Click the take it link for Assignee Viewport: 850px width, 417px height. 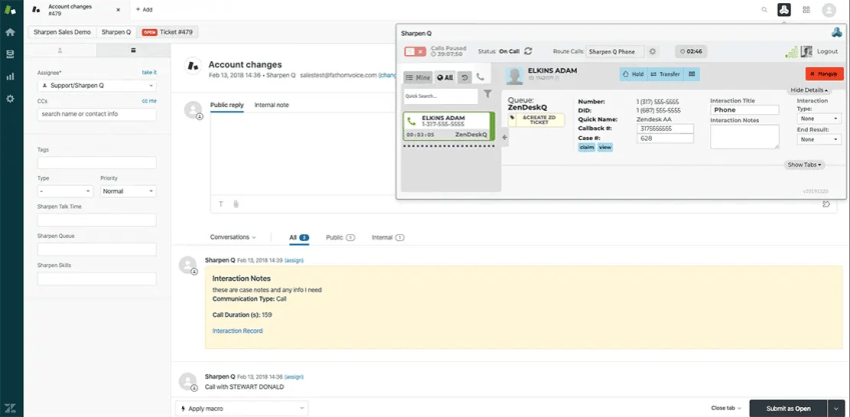149,72
